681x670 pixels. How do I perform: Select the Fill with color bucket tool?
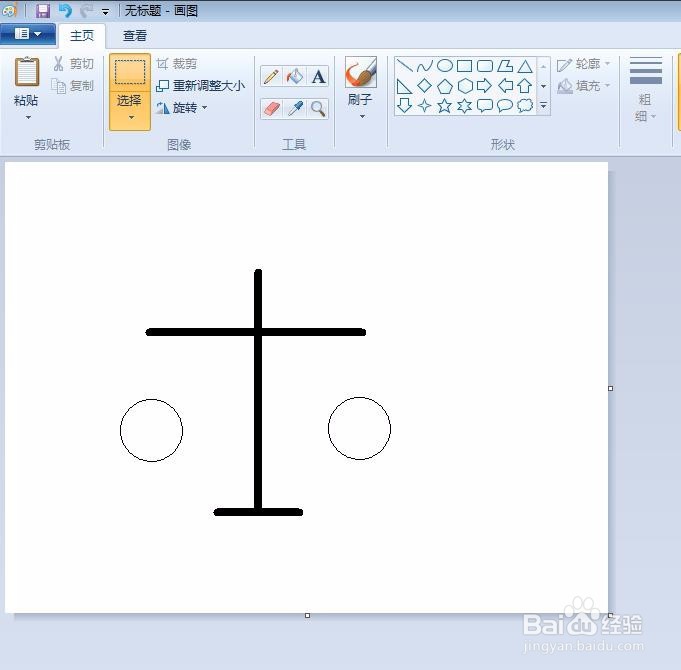295,76
